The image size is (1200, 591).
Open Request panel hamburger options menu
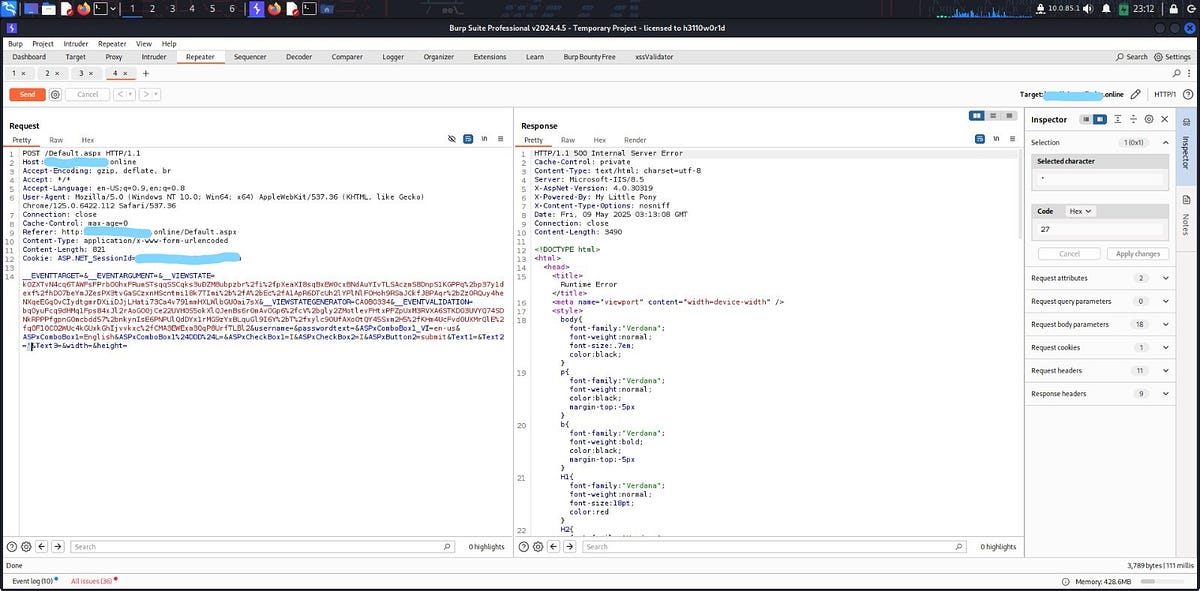(x=500, y=140)
